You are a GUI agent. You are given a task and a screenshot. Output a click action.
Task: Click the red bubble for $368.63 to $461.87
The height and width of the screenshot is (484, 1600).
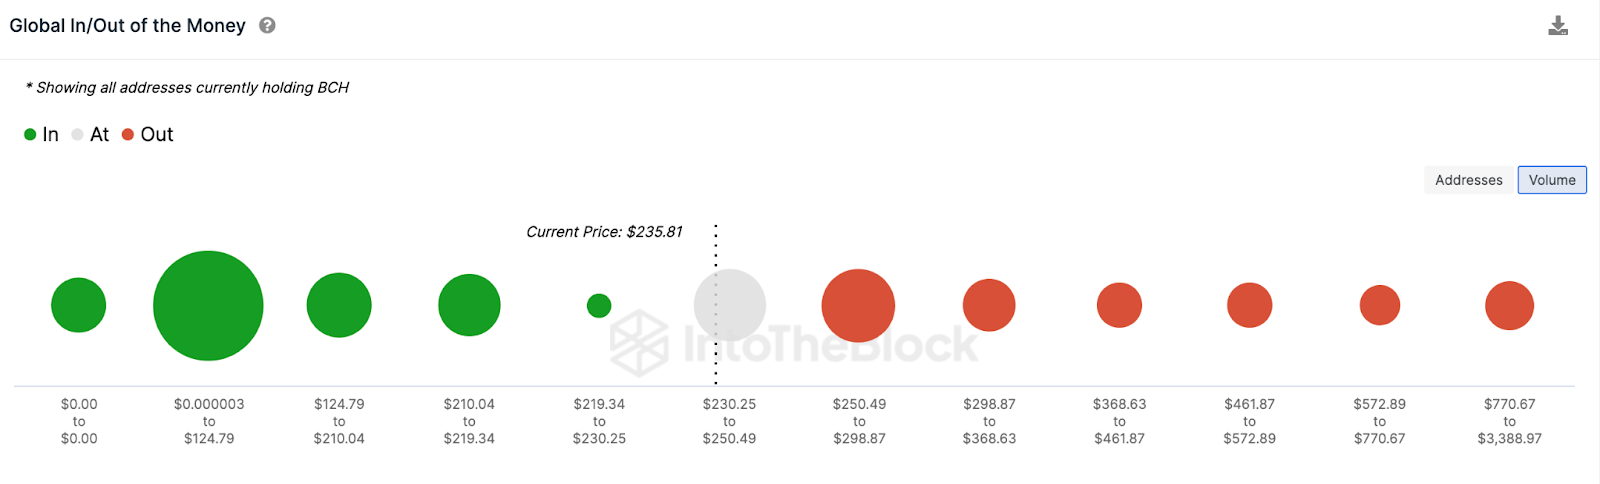click(1120, 305)
